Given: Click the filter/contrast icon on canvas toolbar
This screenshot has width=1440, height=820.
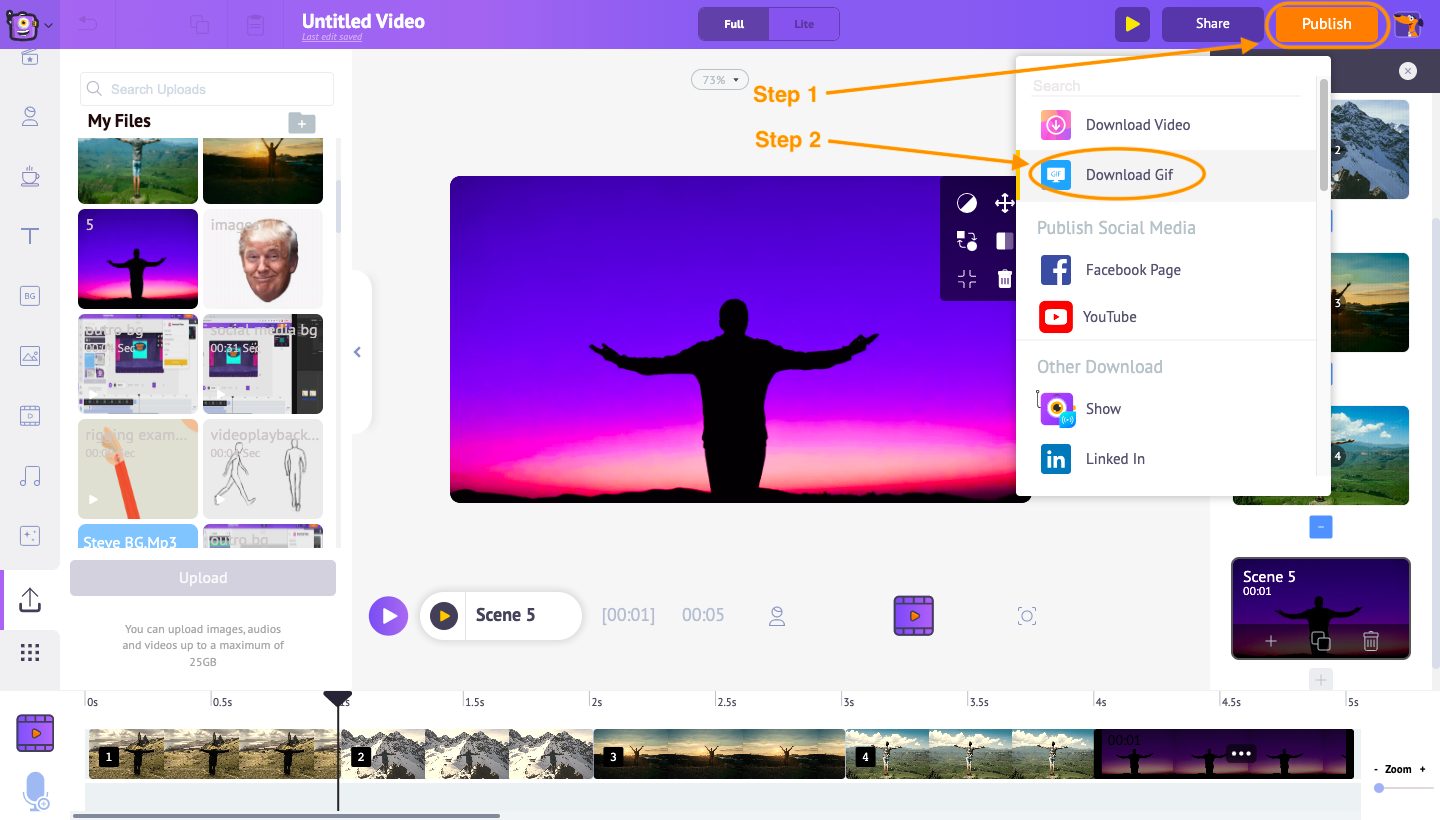Looking at the screenshot, I should (x=966, y=204).
